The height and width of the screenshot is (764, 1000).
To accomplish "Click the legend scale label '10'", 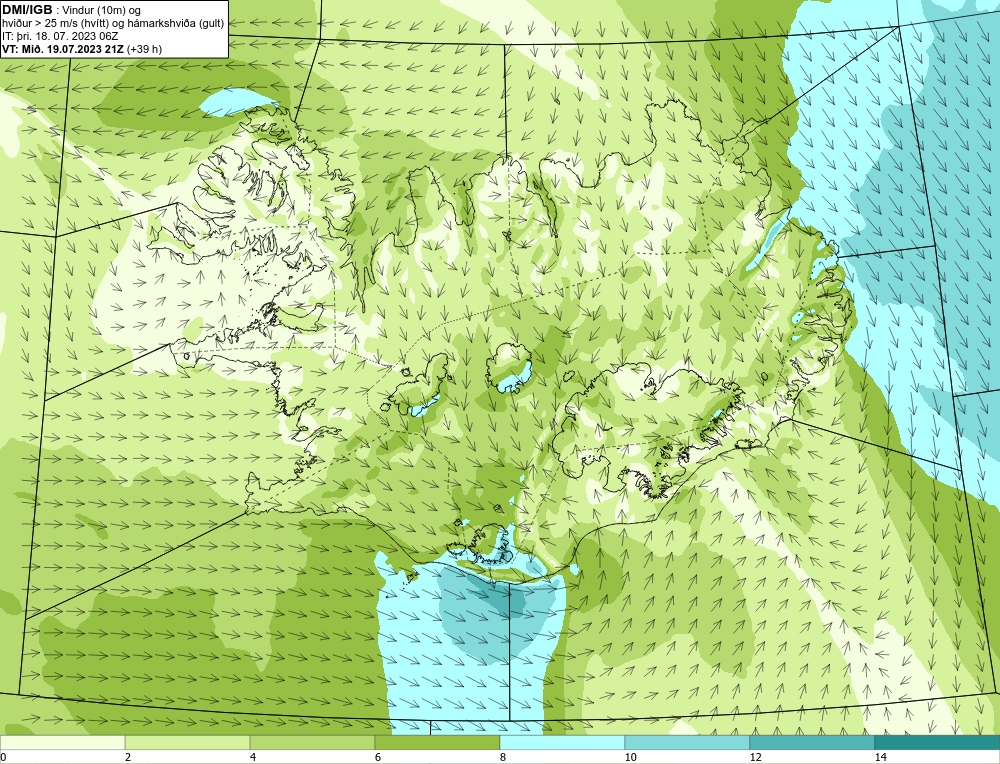I will pyautogui.click(x=630, y=757).
